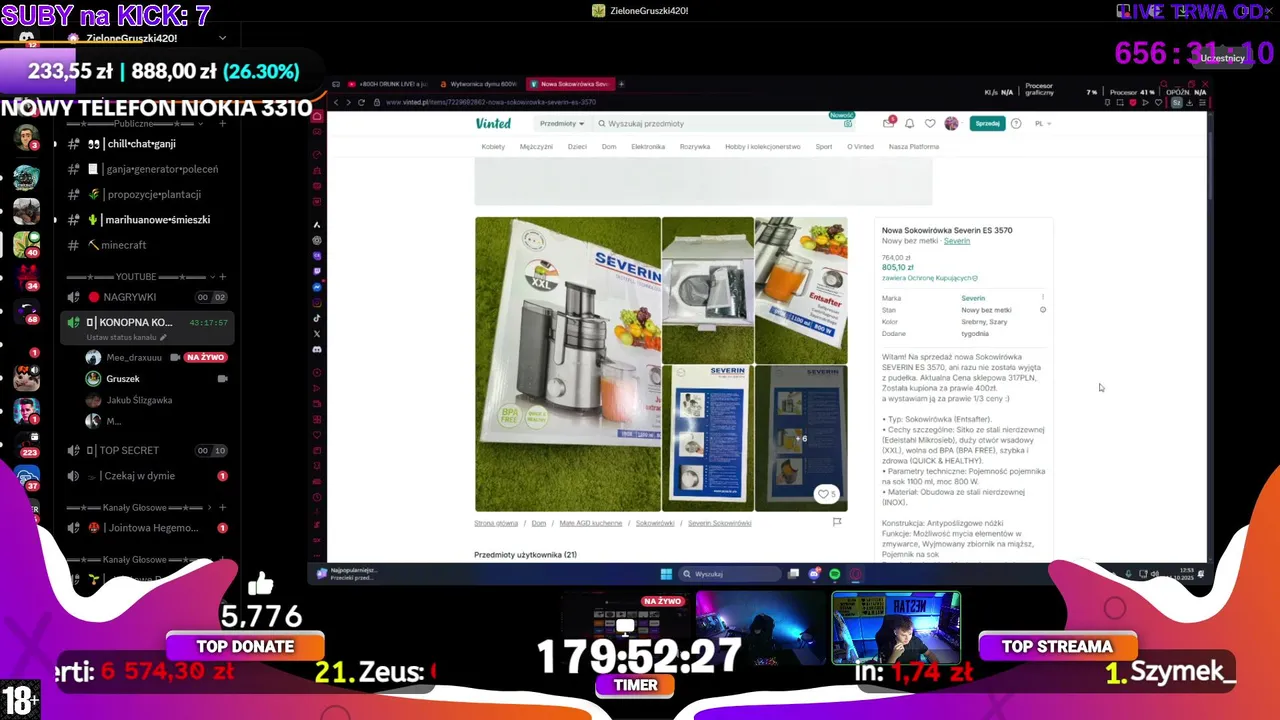The height and width of the screenshot is (720, 1280).
Task: Open the Vinted profile avatar menu
Action: pos(951,123)
